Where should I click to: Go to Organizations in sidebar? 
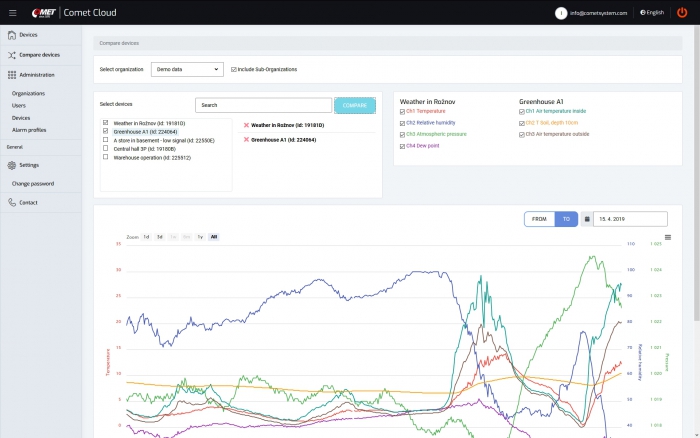click(x=29, y=93)
